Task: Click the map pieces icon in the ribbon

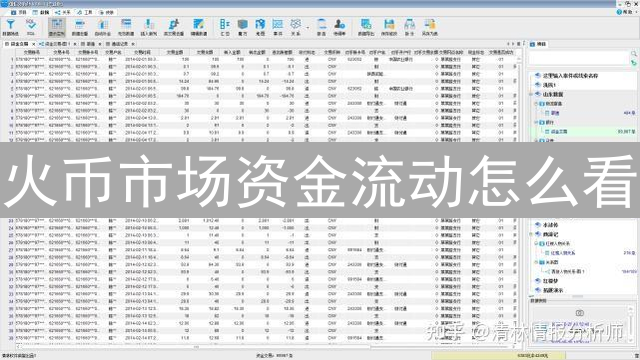Action: coord(260,27)
